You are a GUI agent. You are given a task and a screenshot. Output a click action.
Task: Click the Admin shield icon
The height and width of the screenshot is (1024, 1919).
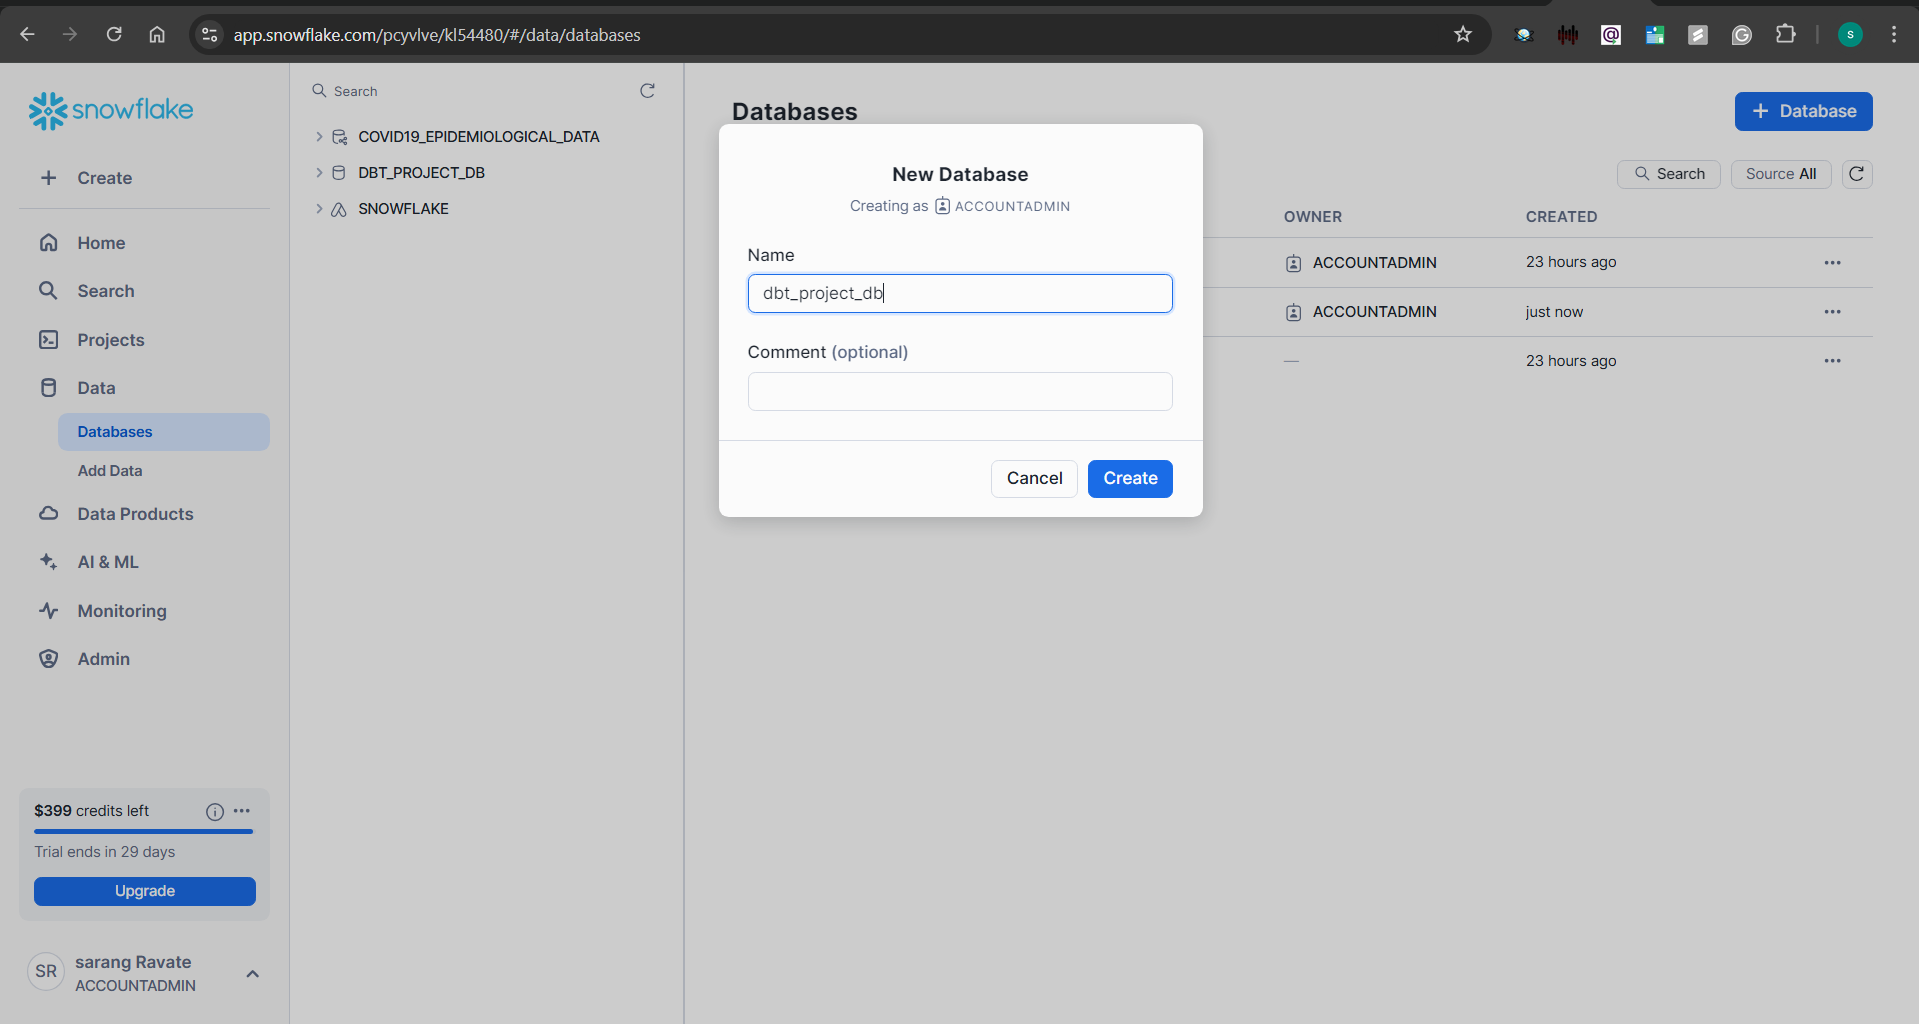(x=48, y=659)
